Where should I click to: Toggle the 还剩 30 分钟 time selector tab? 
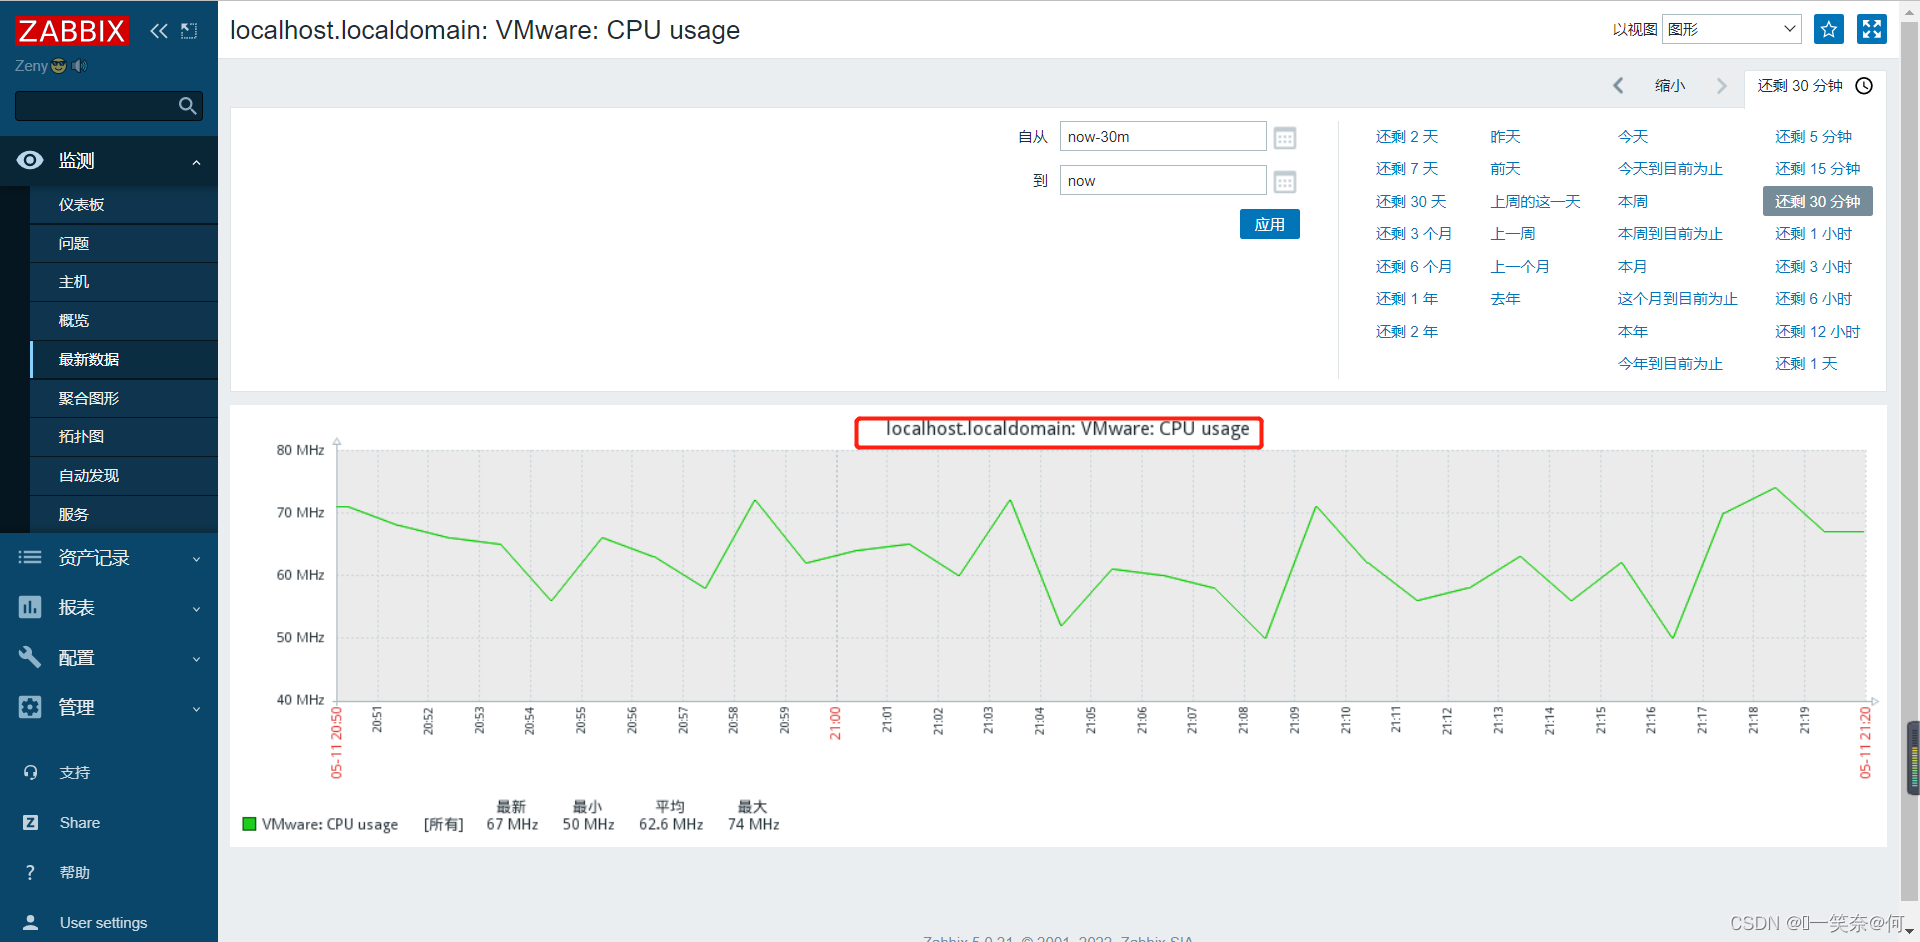1815,86
